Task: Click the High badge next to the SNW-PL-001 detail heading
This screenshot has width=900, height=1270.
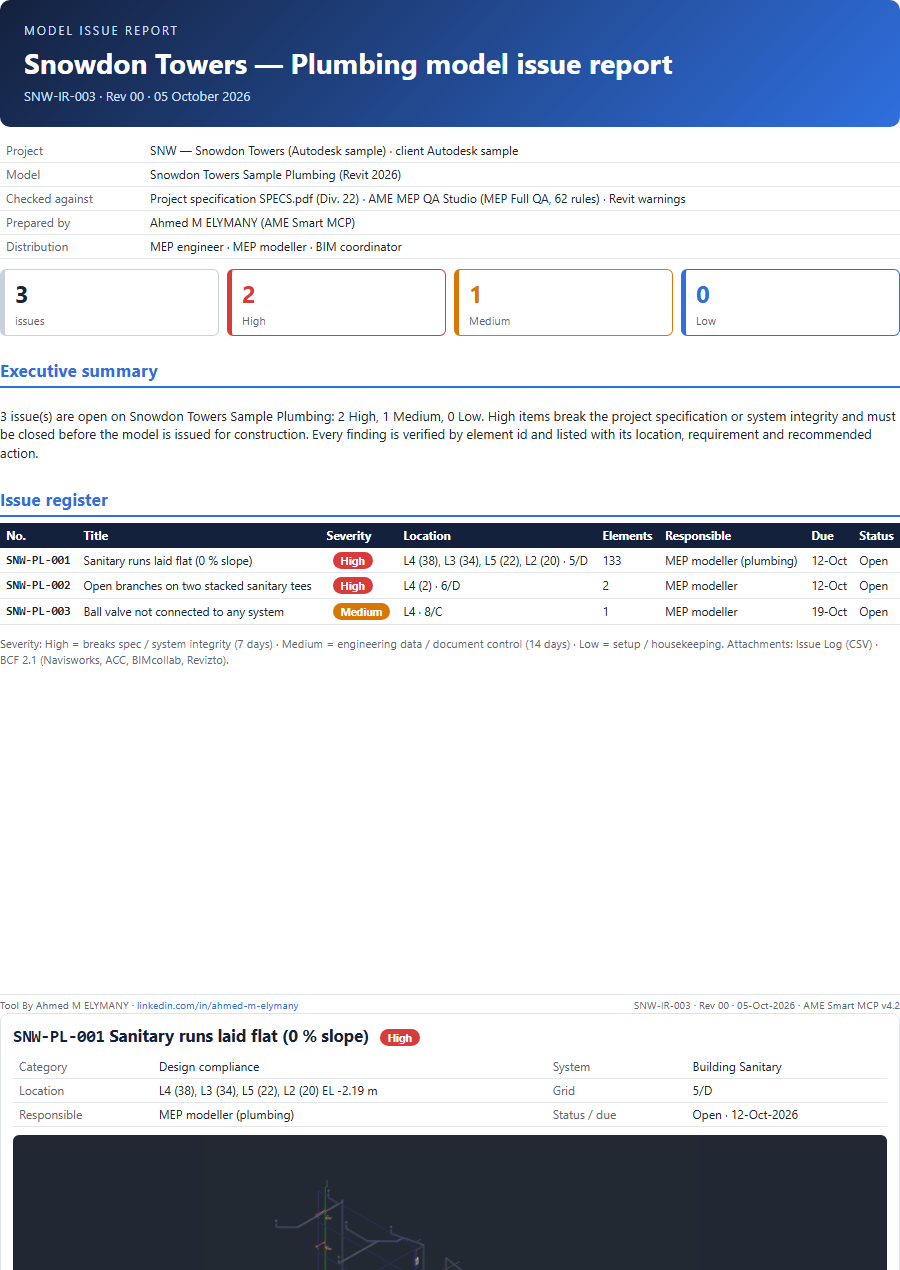Action: (x=400, y=1038)
